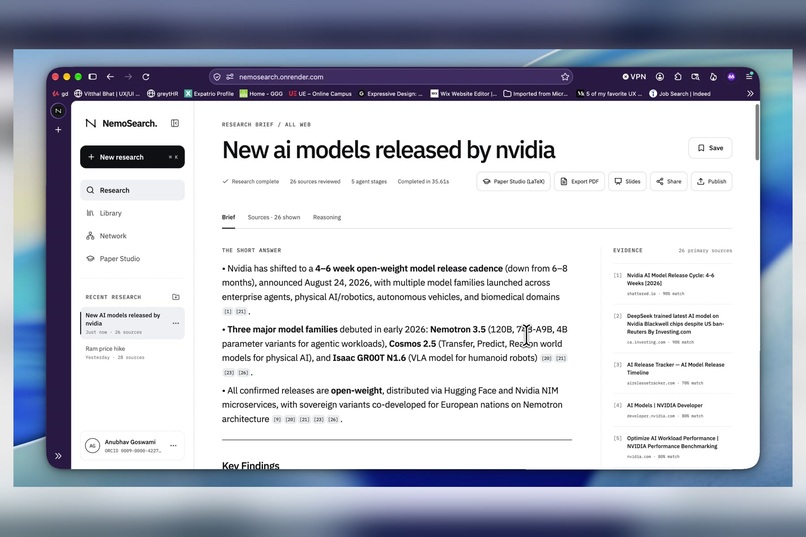Reload the nemosearch page
Screen dimensions: 806x537
click(x=146, y=77)
